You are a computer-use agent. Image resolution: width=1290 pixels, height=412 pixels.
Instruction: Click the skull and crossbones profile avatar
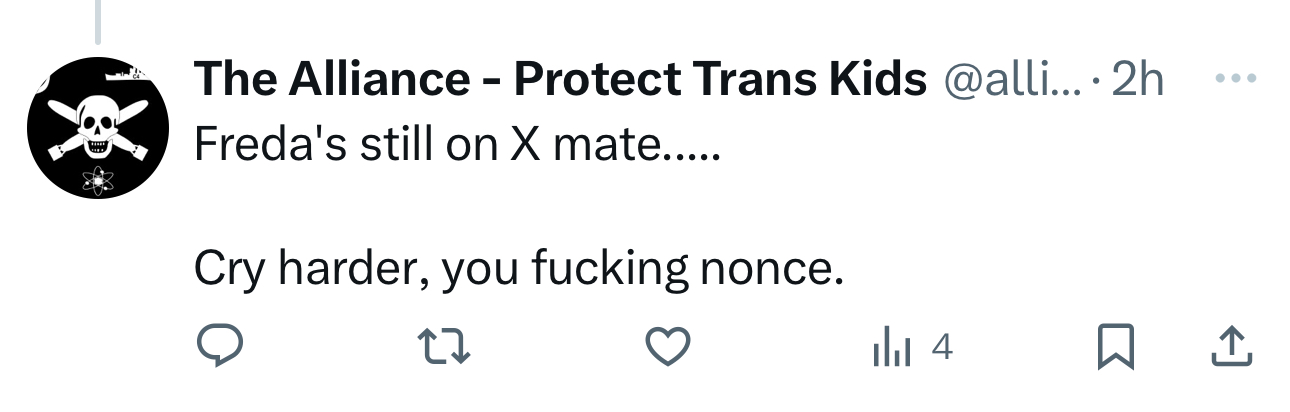[98, 127]
